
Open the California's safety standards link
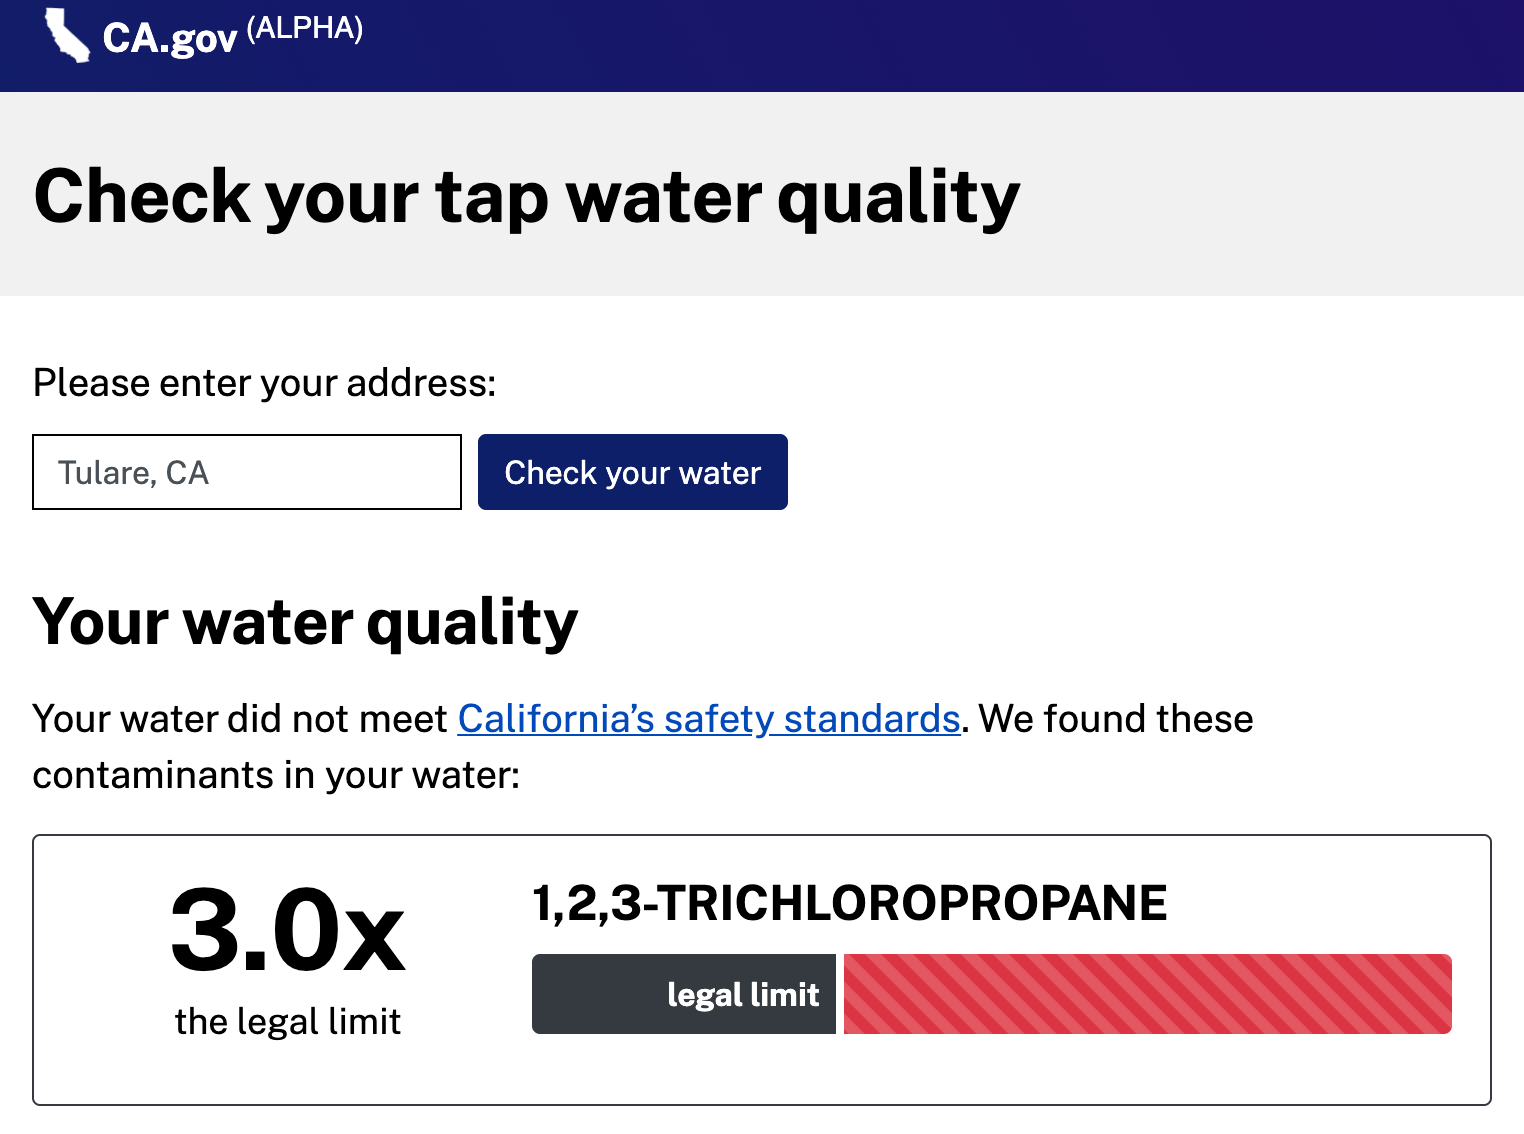(x=708, y=718)
